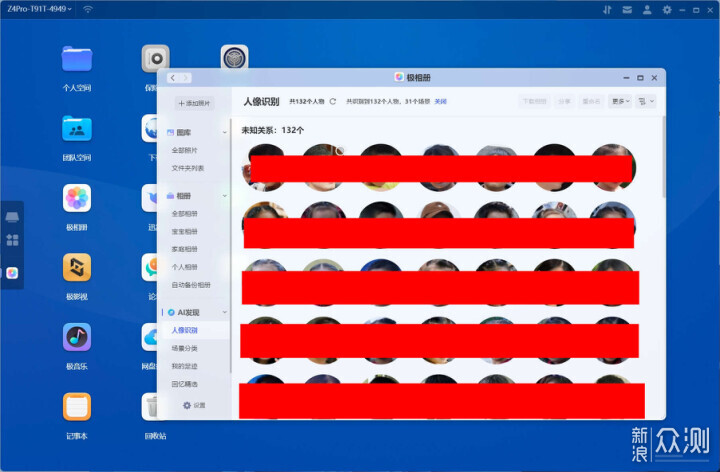Viewport: 720px width, 472px height.
Task: Open the system settings gear in top bar
Action: (x=667, y=10)
